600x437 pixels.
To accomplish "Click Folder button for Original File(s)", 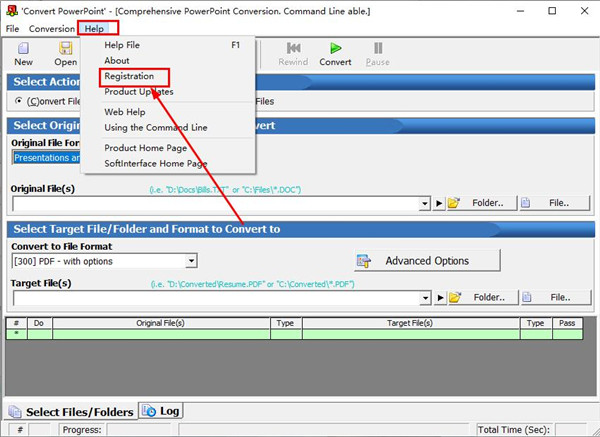I will pos(482,203).
